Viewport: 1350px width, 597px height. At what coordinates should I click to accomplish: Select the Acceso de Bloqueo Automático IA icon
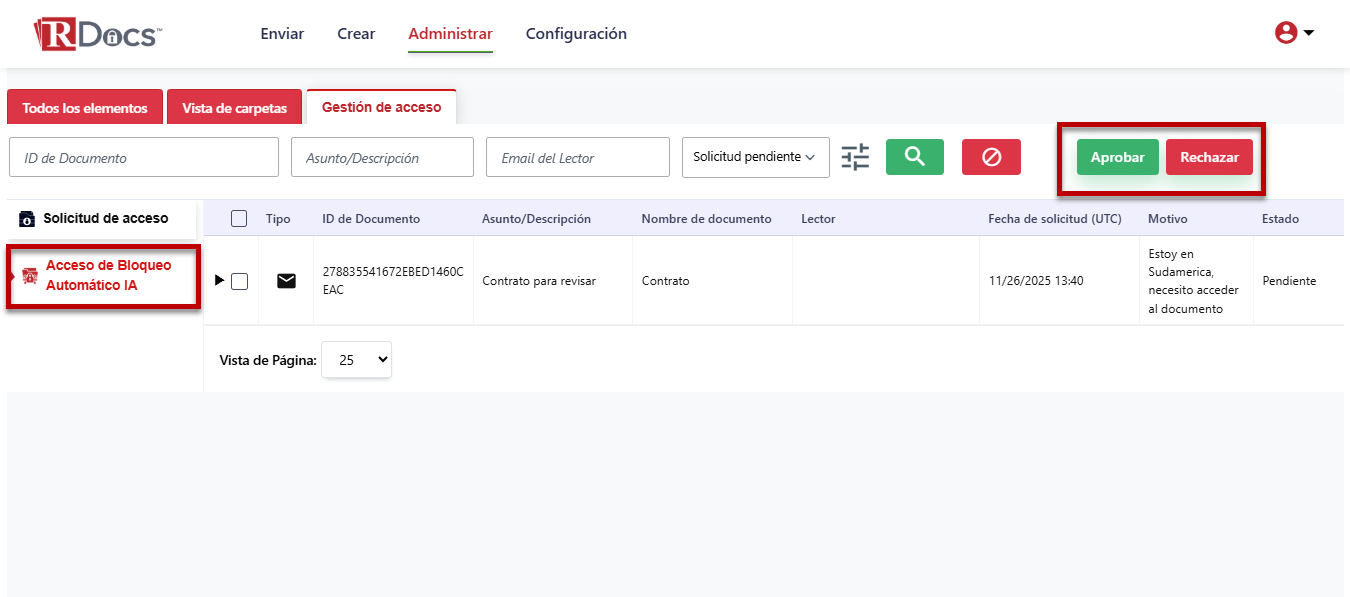[28, 274]
